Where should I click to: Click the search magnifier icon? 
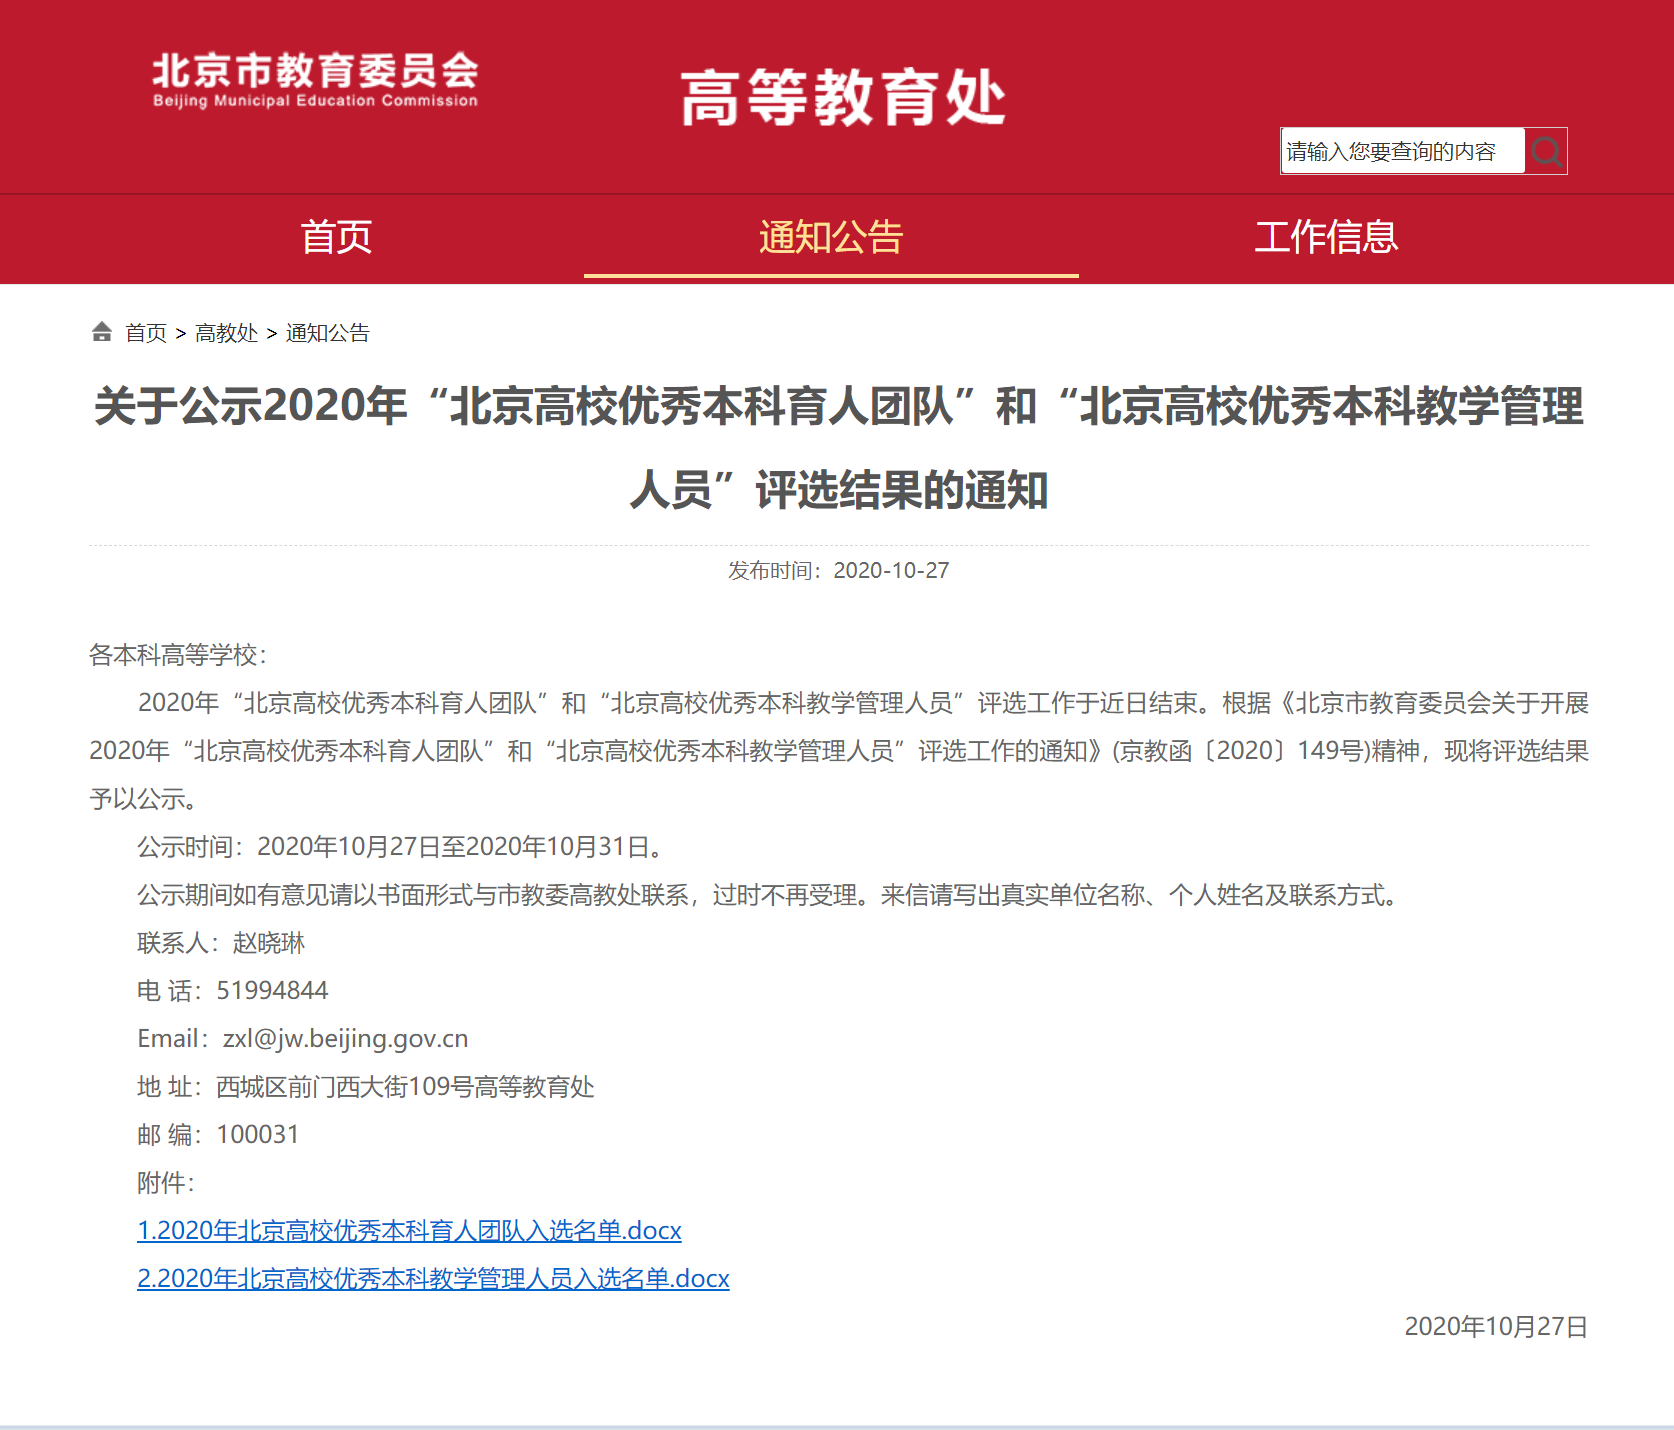click(1546, 151)
